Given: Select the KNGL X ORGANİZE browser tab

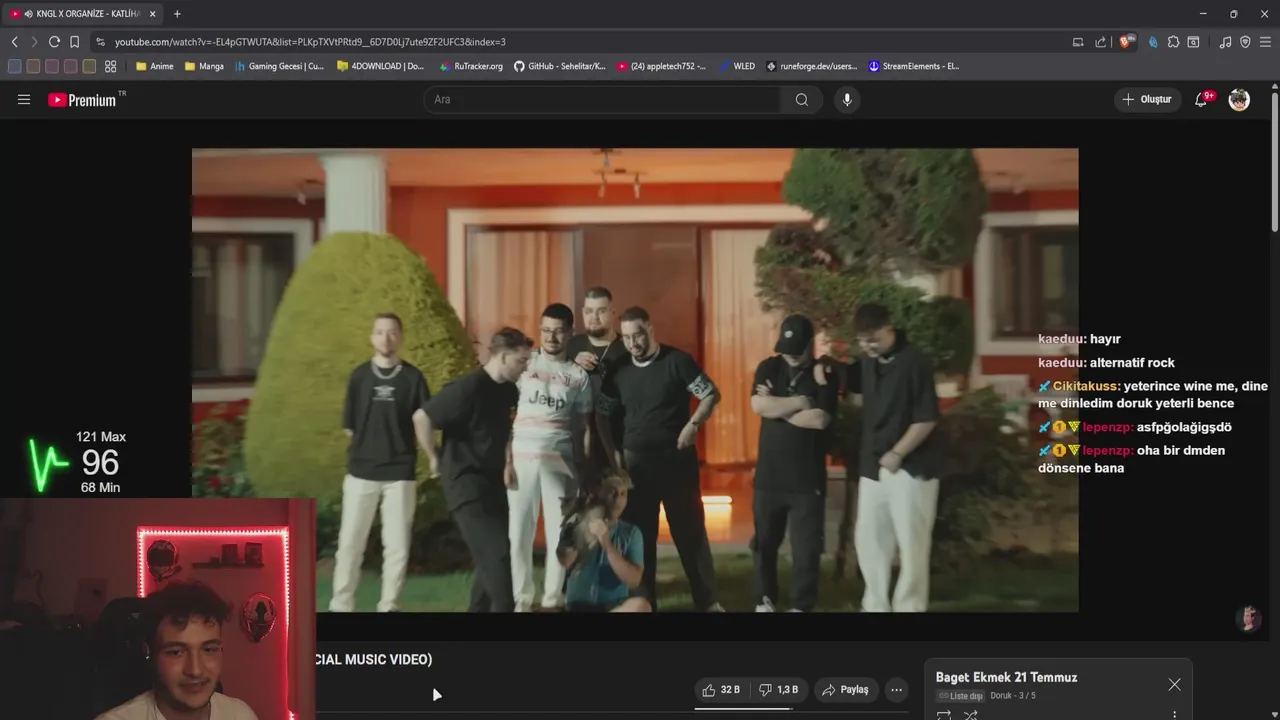Looking at the screenshot, I should (83, 14).
